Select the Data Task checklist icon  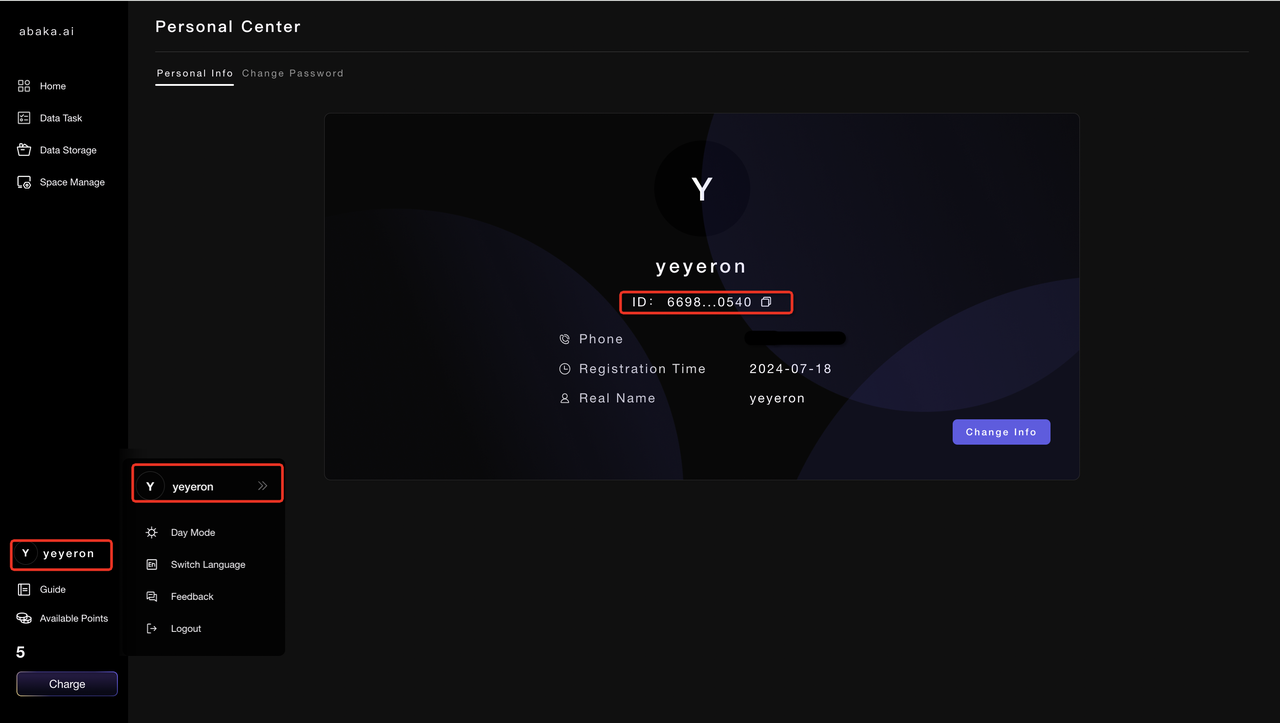pyautogui.click(x=24, y=118)
